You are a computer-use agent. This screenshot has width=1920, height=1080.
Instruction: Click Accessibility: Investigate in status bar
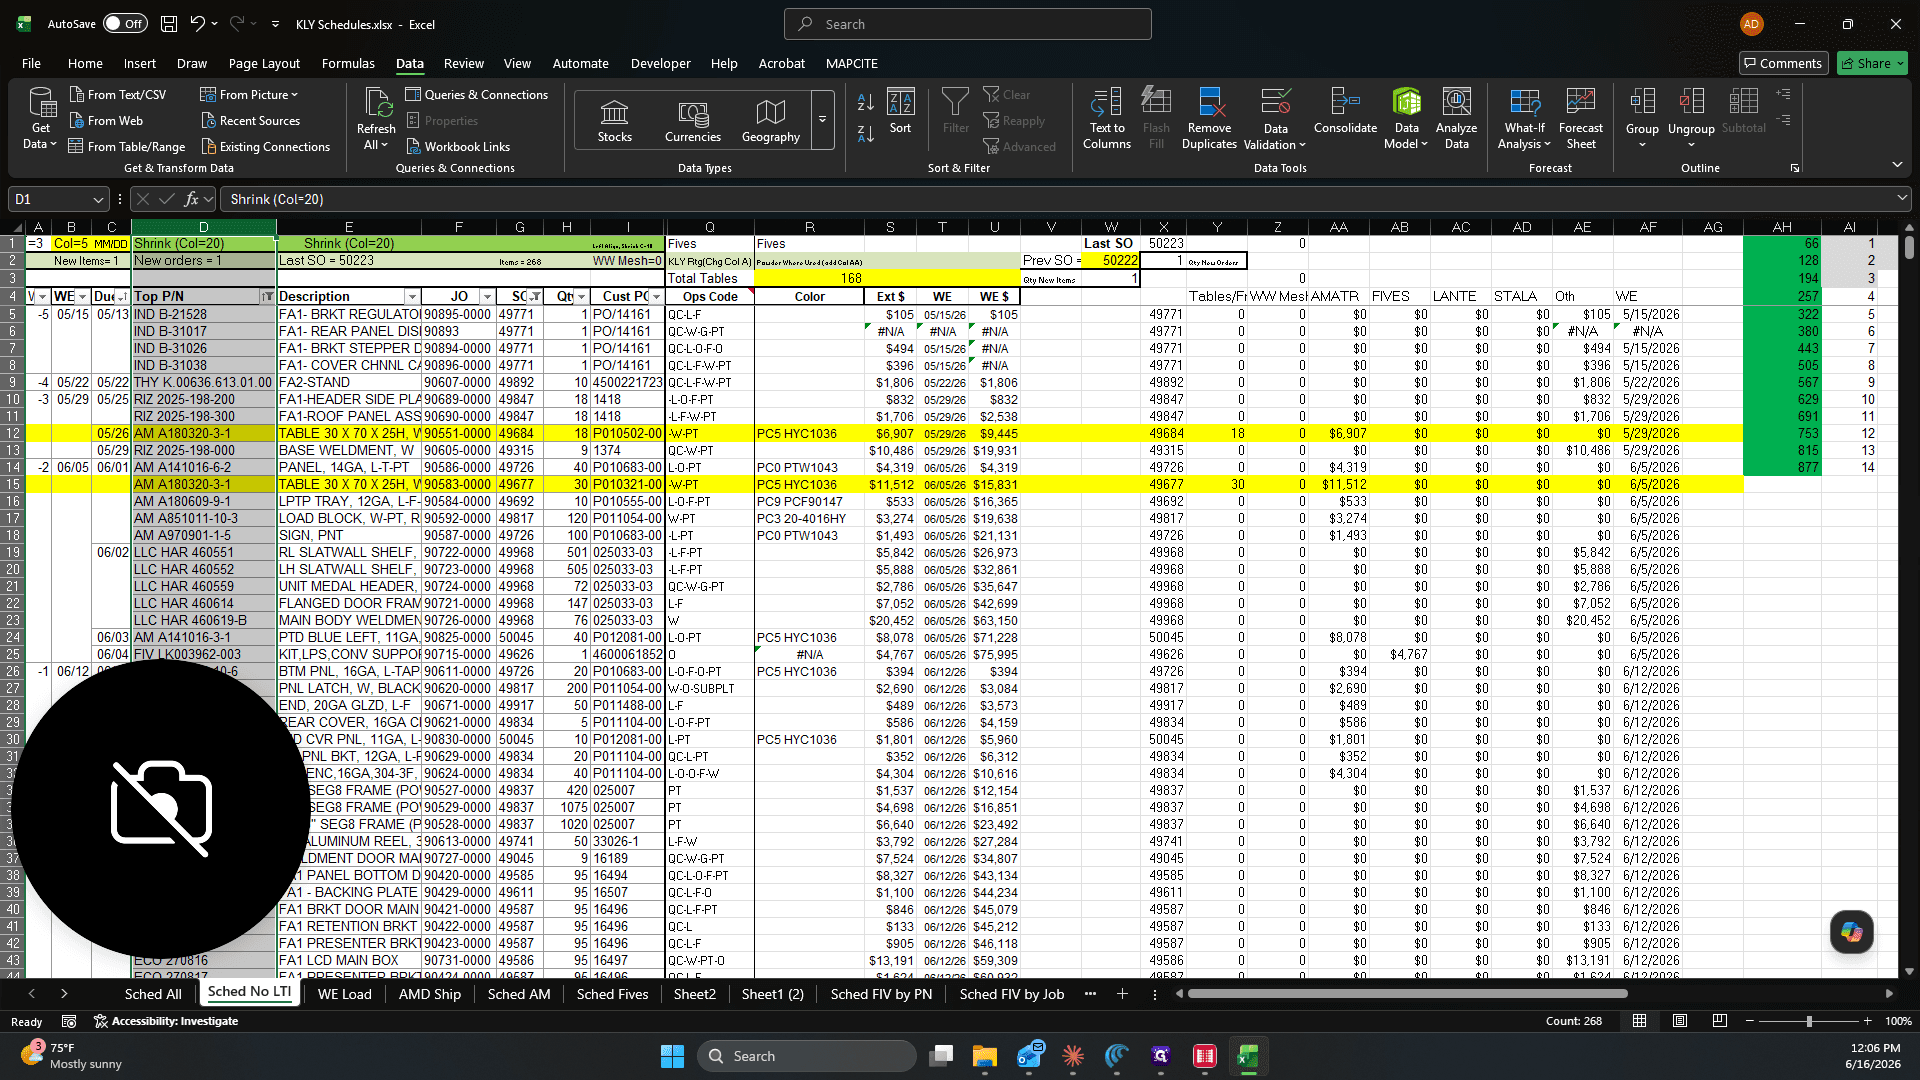click(x=166, y=1021)
